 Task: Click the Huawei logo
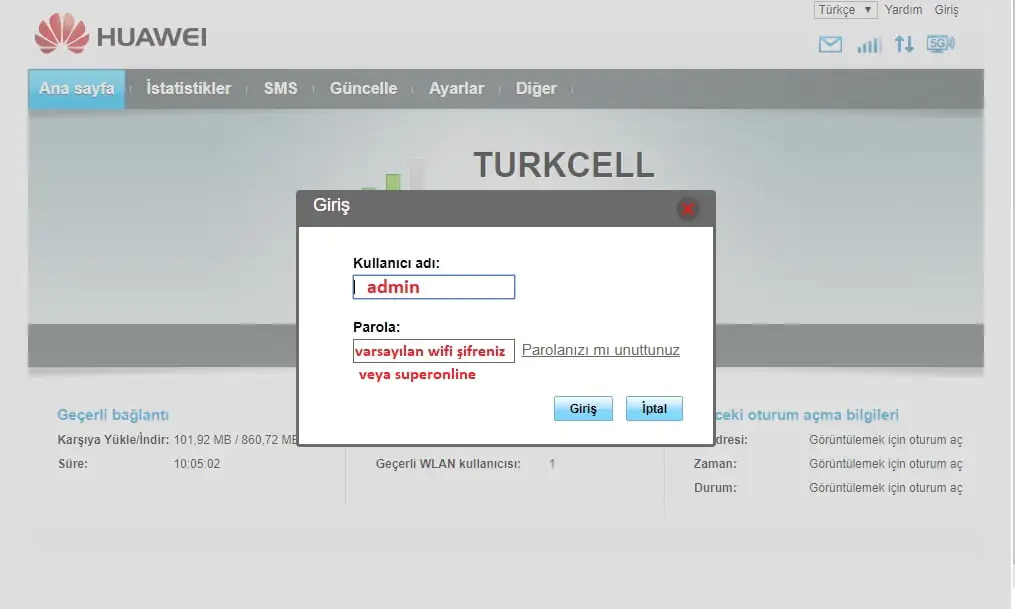point(120,34)
